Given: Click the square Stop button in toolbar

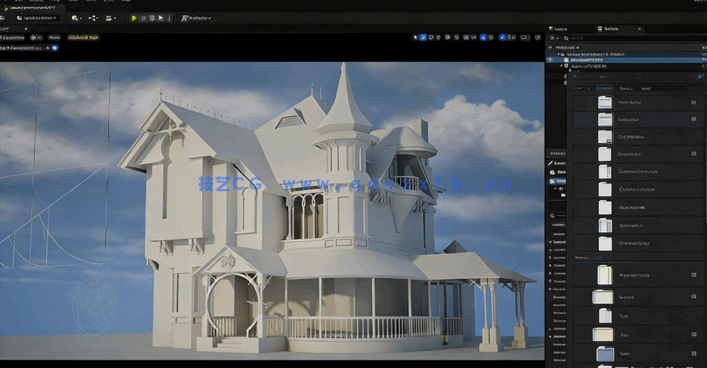Looking at the screenshot, I should pyautogui.click(x=152, y=18).
